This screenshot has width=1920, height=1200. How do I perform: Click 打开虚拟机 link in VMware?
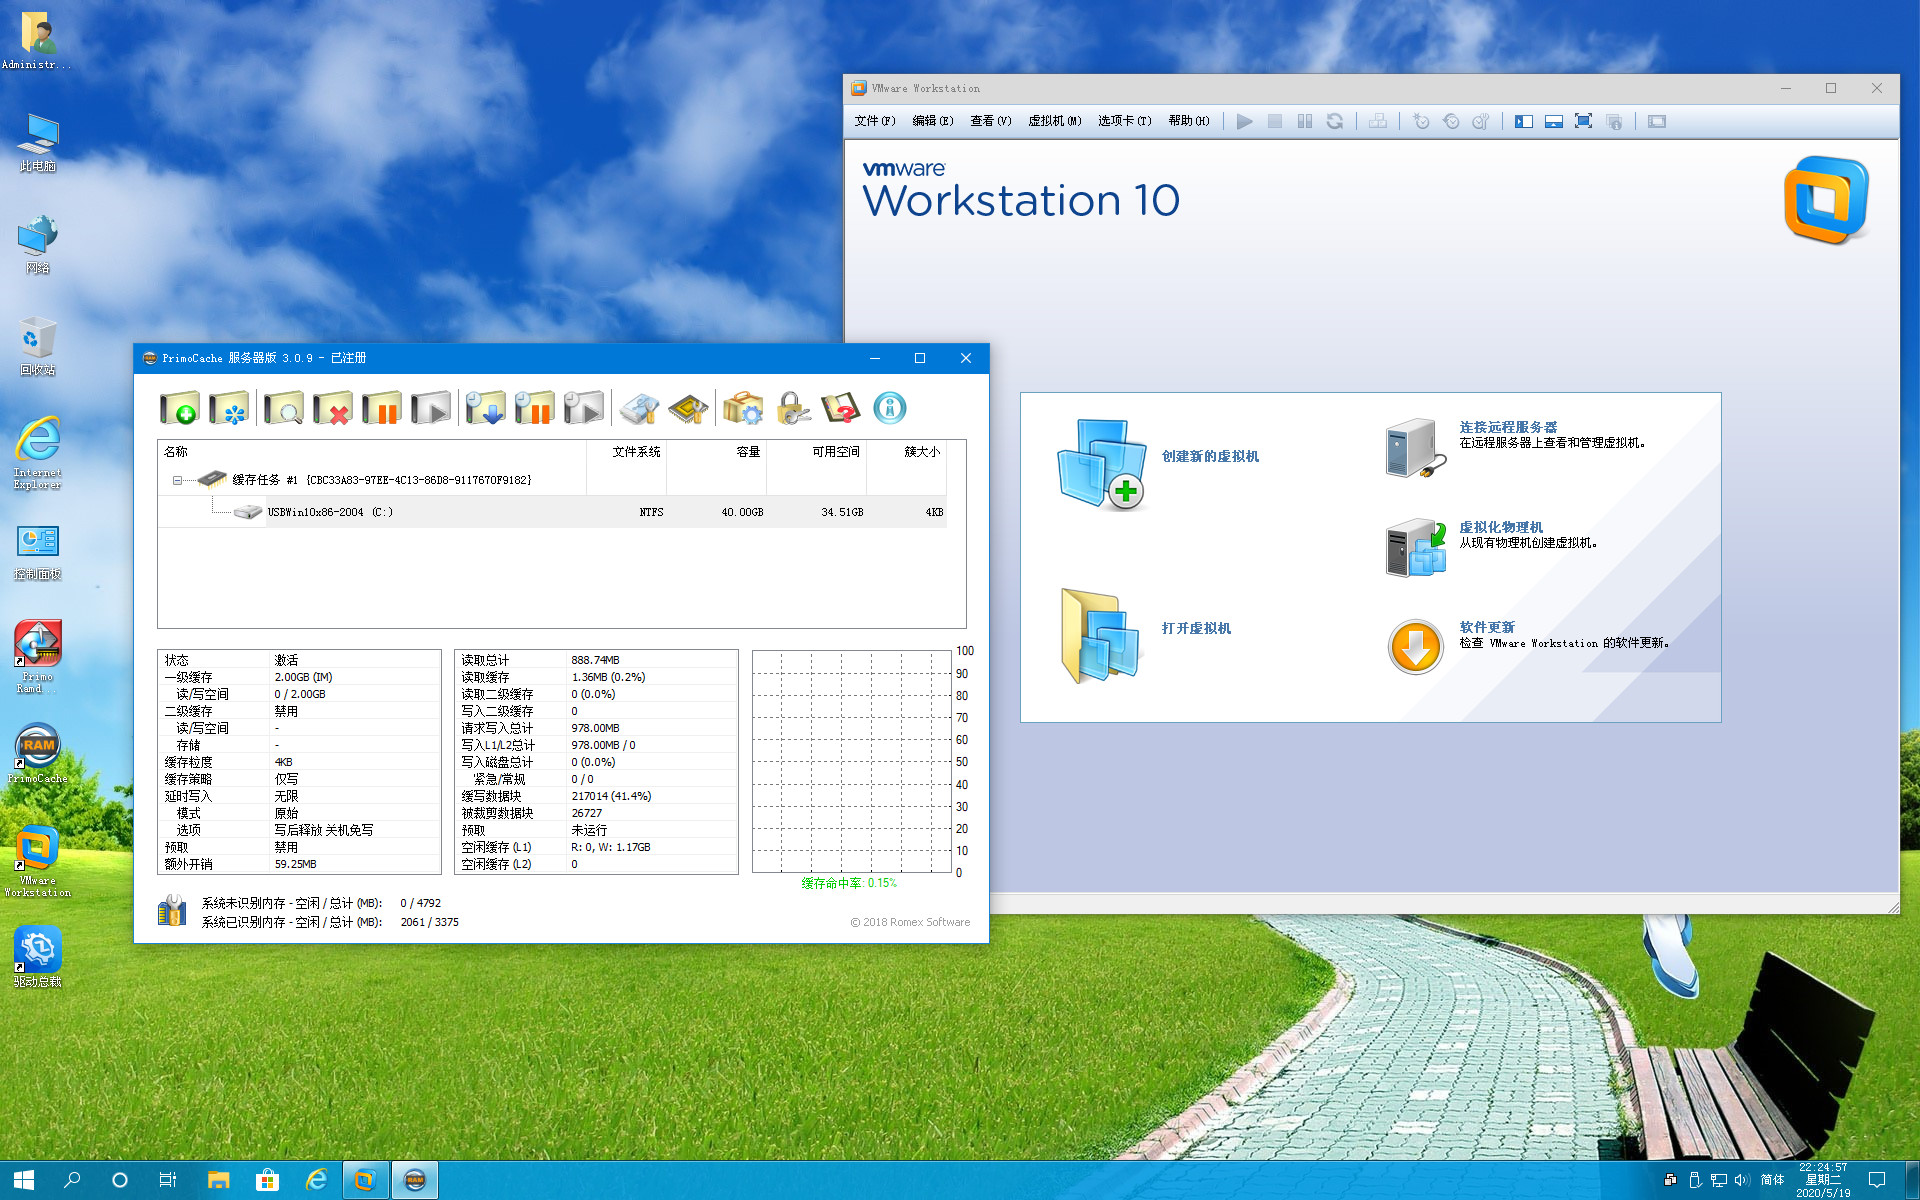pyautogui.click(x=1196, y=628)
